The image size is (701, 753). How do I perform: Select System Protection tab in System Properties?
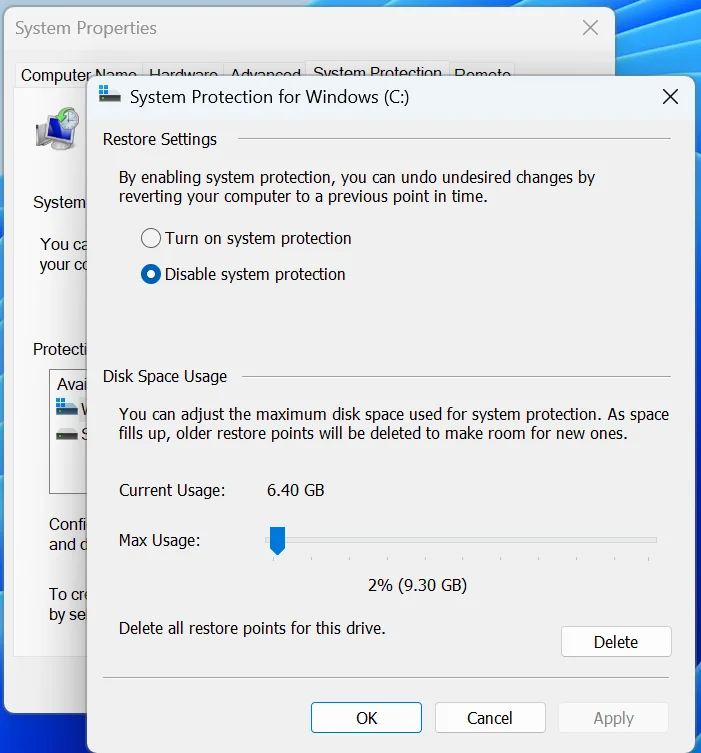click(x=377, y=69)
